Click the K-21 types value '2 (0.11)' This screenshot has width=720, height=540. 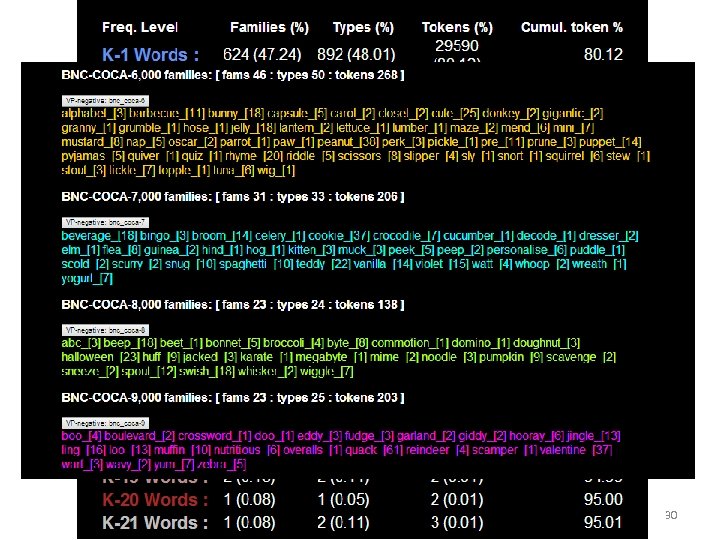[x=343, y=523]
